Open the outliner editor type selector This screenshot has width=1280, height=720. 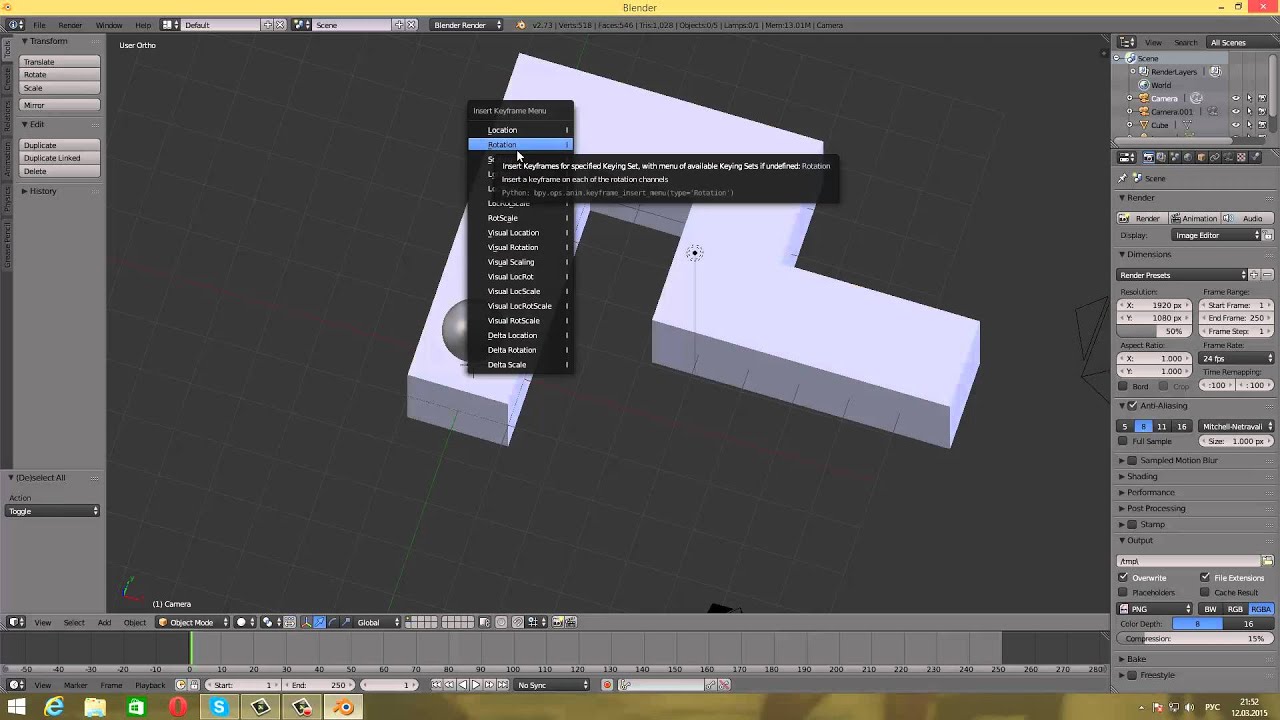point(1127,42)
